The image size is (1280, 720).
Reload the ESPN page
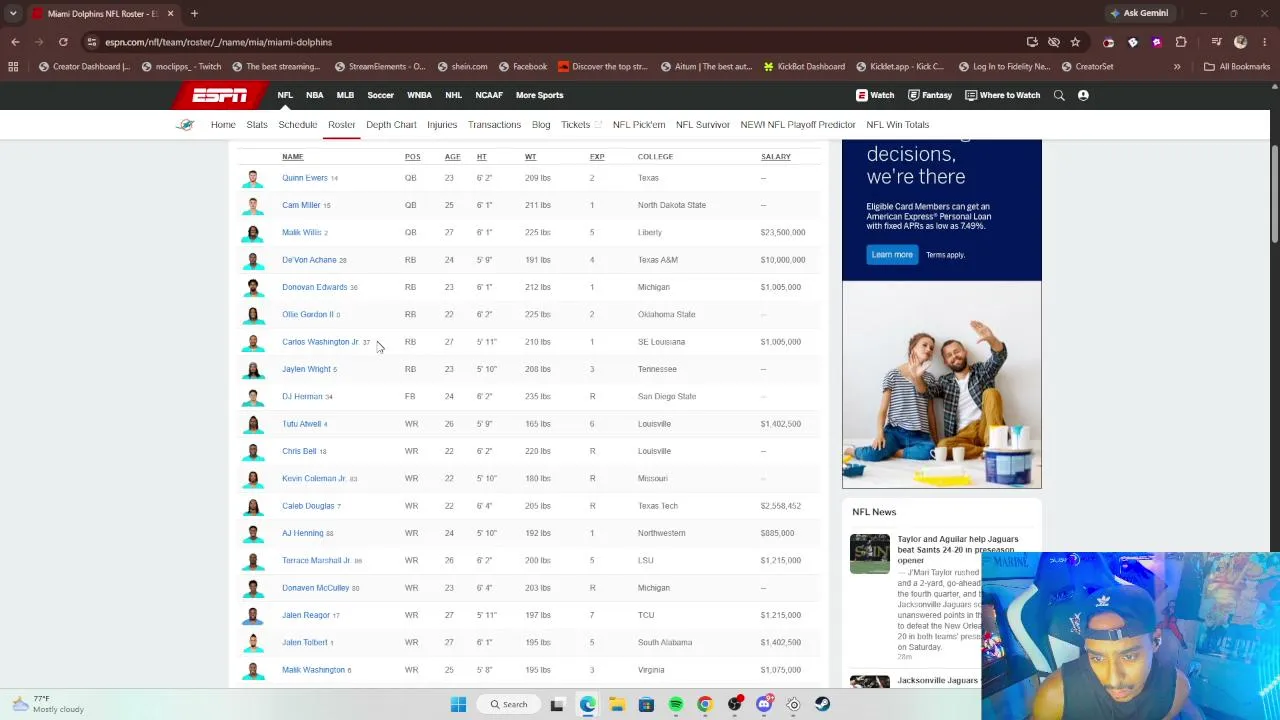click(x=63, y=42)
